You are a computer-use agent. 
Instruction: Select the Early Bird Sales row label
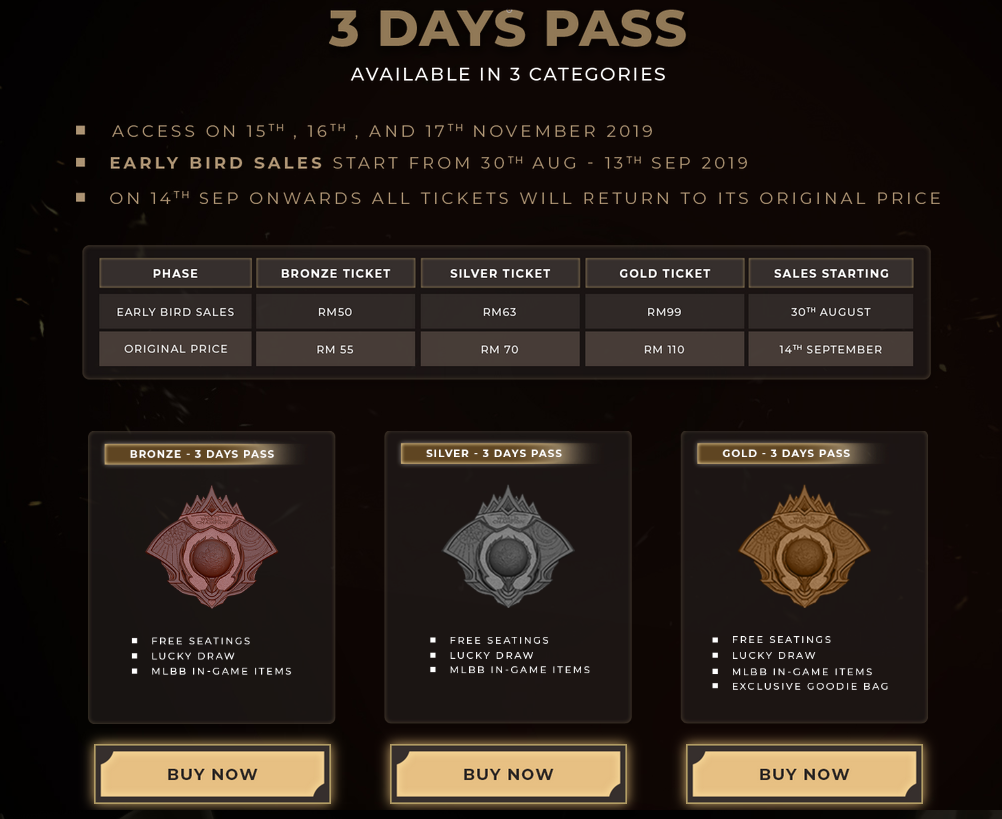pos(175,312)
